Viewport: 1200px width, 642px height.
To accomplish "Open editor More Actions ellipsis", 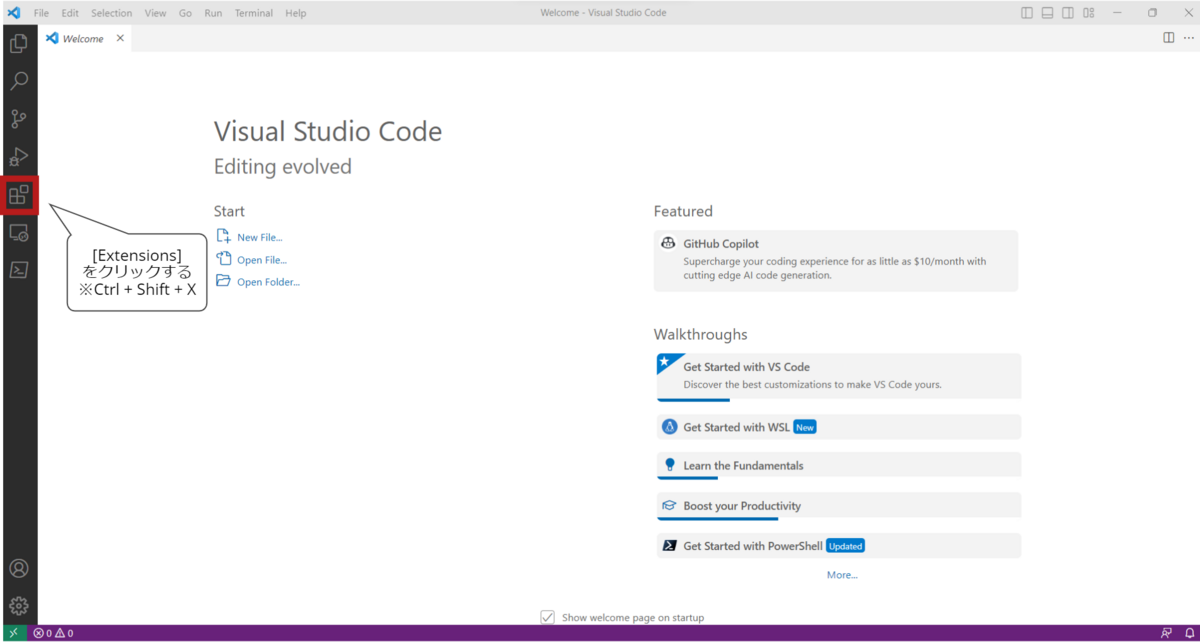I will point(1188,38).
